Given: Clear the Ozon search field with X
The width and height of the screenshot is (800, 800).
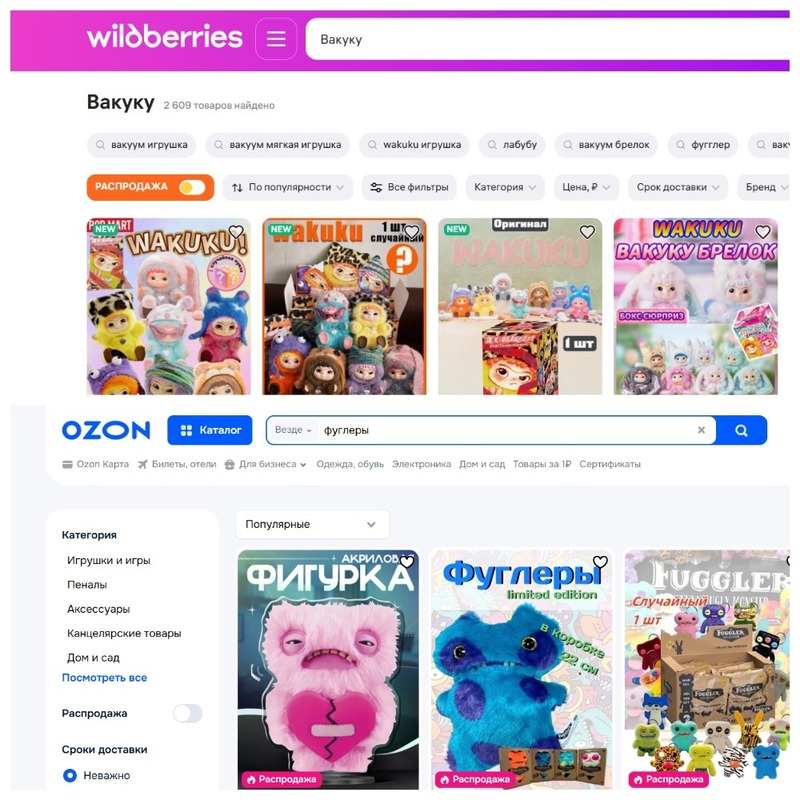Looking at the screenshot, I should (x=702, y=430).
